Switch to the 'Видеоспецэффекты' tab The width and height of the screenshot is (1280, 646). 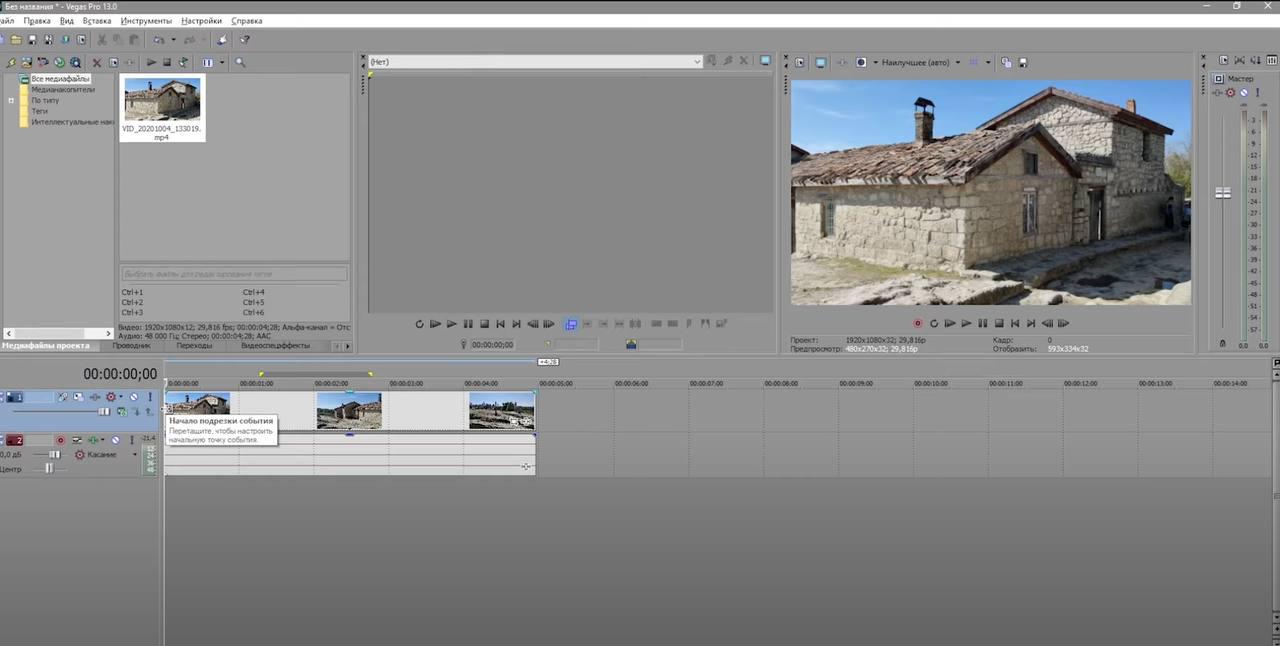(x=274, y=346)
